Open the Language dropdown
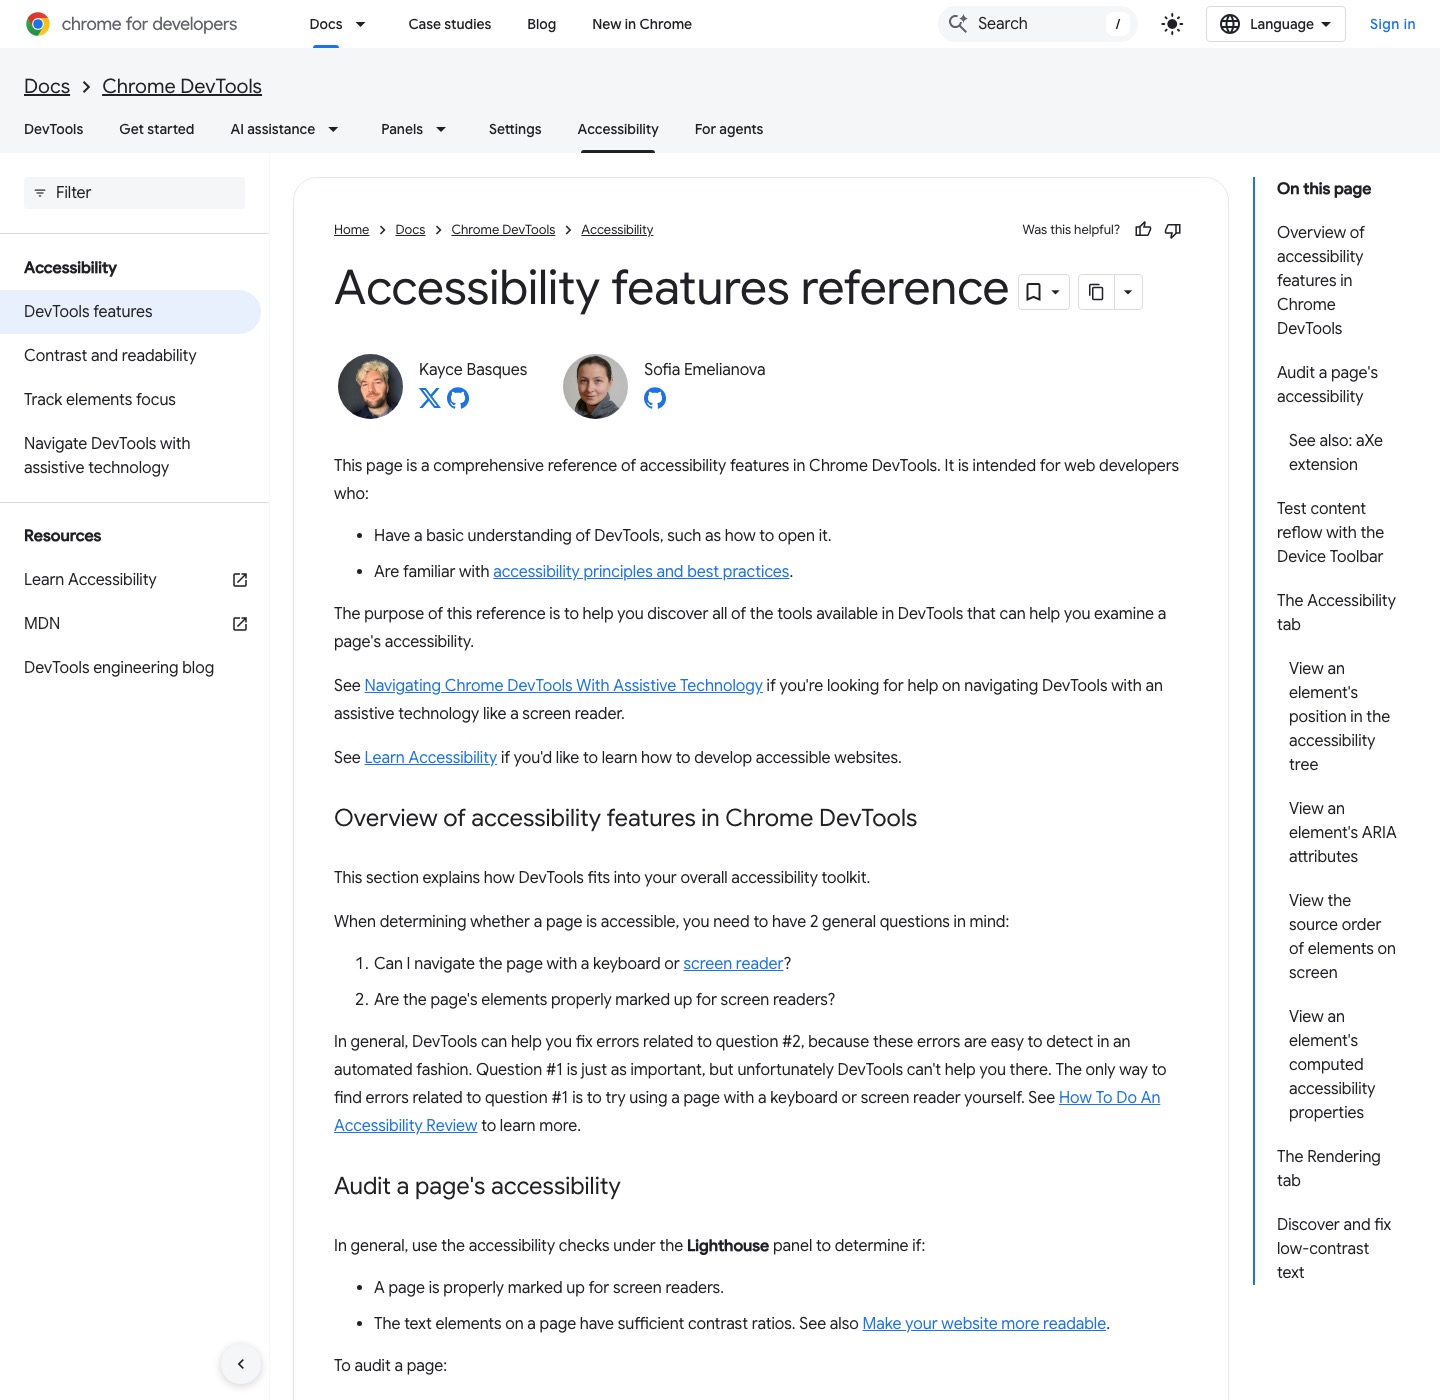The image size is (1440, 1400). pyautogui.click(x=1275, y=24)
